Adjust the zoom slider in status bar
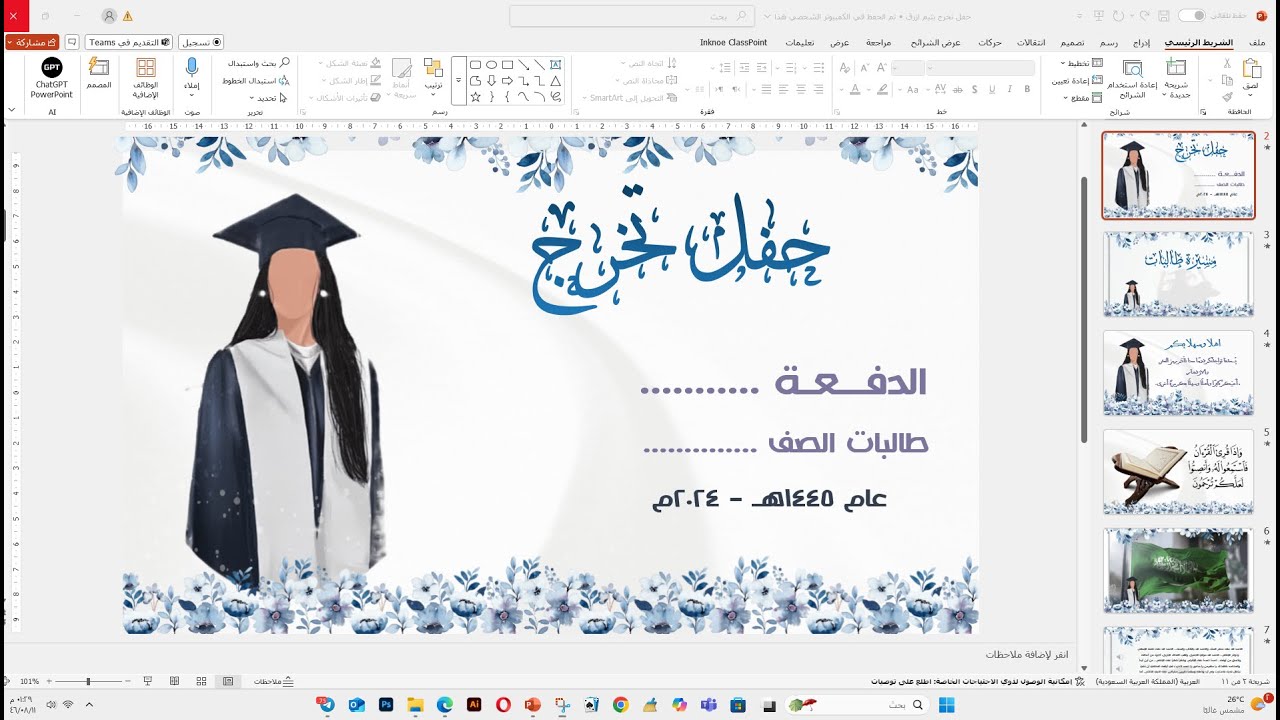The height and width of the screenshot is (720, 1280). pos(88,681)
